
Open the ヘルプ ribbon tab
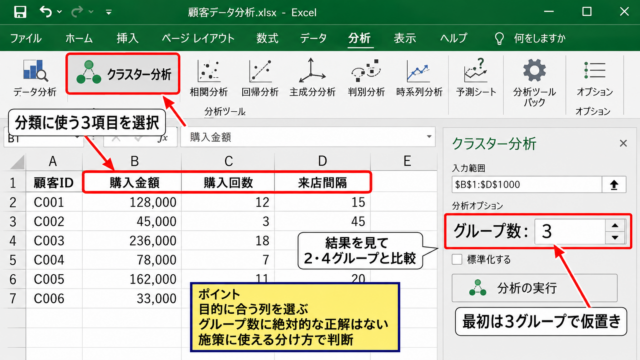[453, 38]
